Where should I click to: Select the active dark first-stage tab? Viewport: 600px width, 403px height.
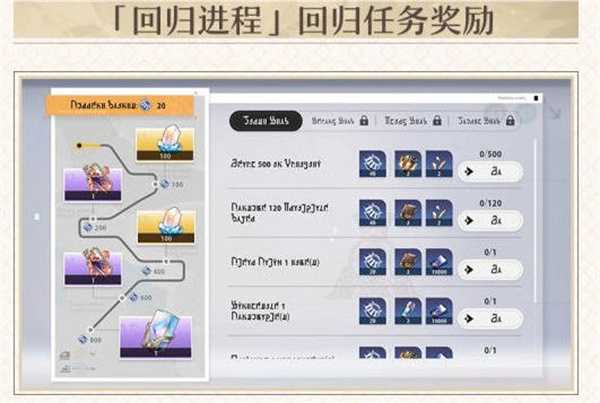(x=266, y=121)
